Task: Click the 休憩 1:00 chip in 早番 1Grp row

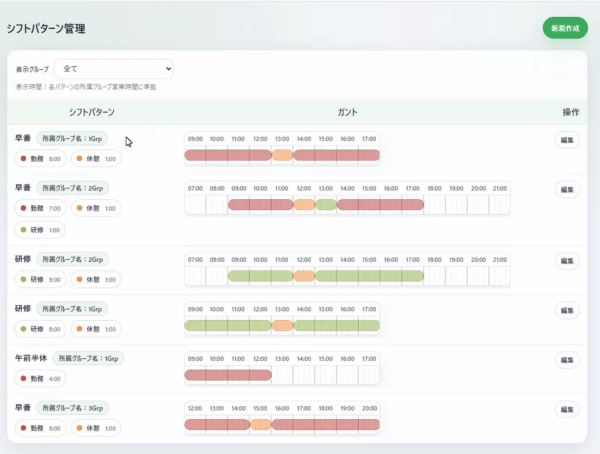Action: 96,159
